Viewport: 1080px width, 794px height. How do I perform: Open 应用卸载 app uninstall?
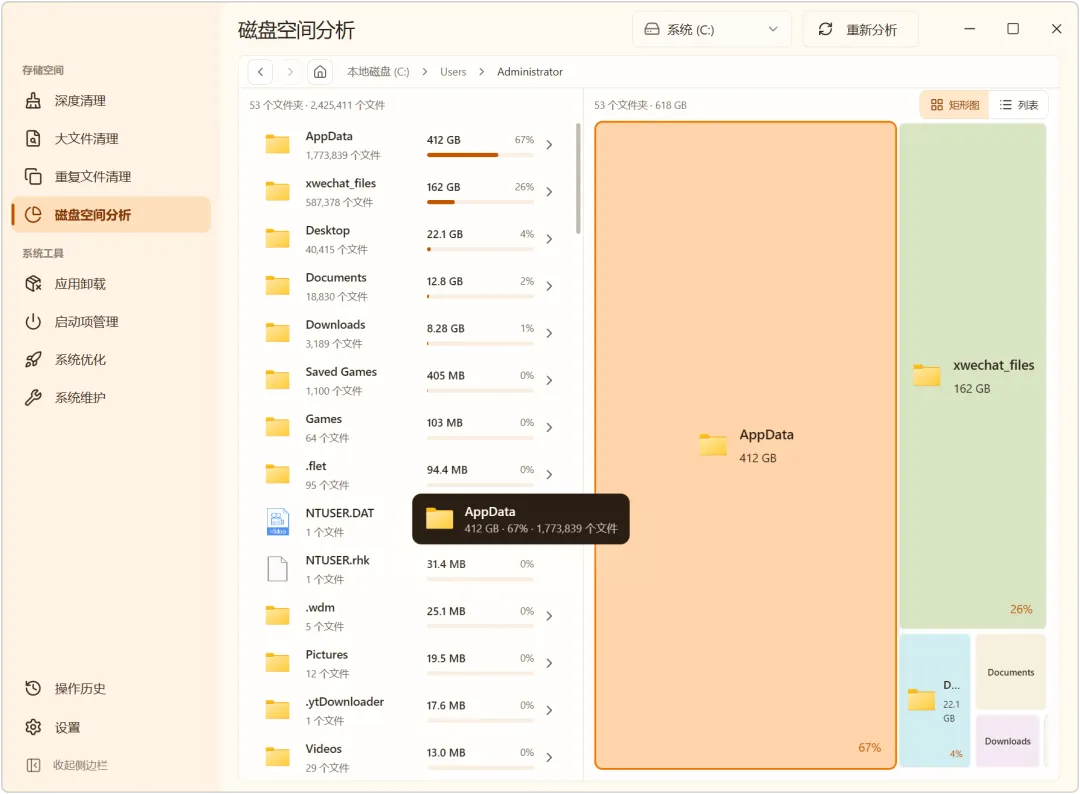tap(111, 284)
